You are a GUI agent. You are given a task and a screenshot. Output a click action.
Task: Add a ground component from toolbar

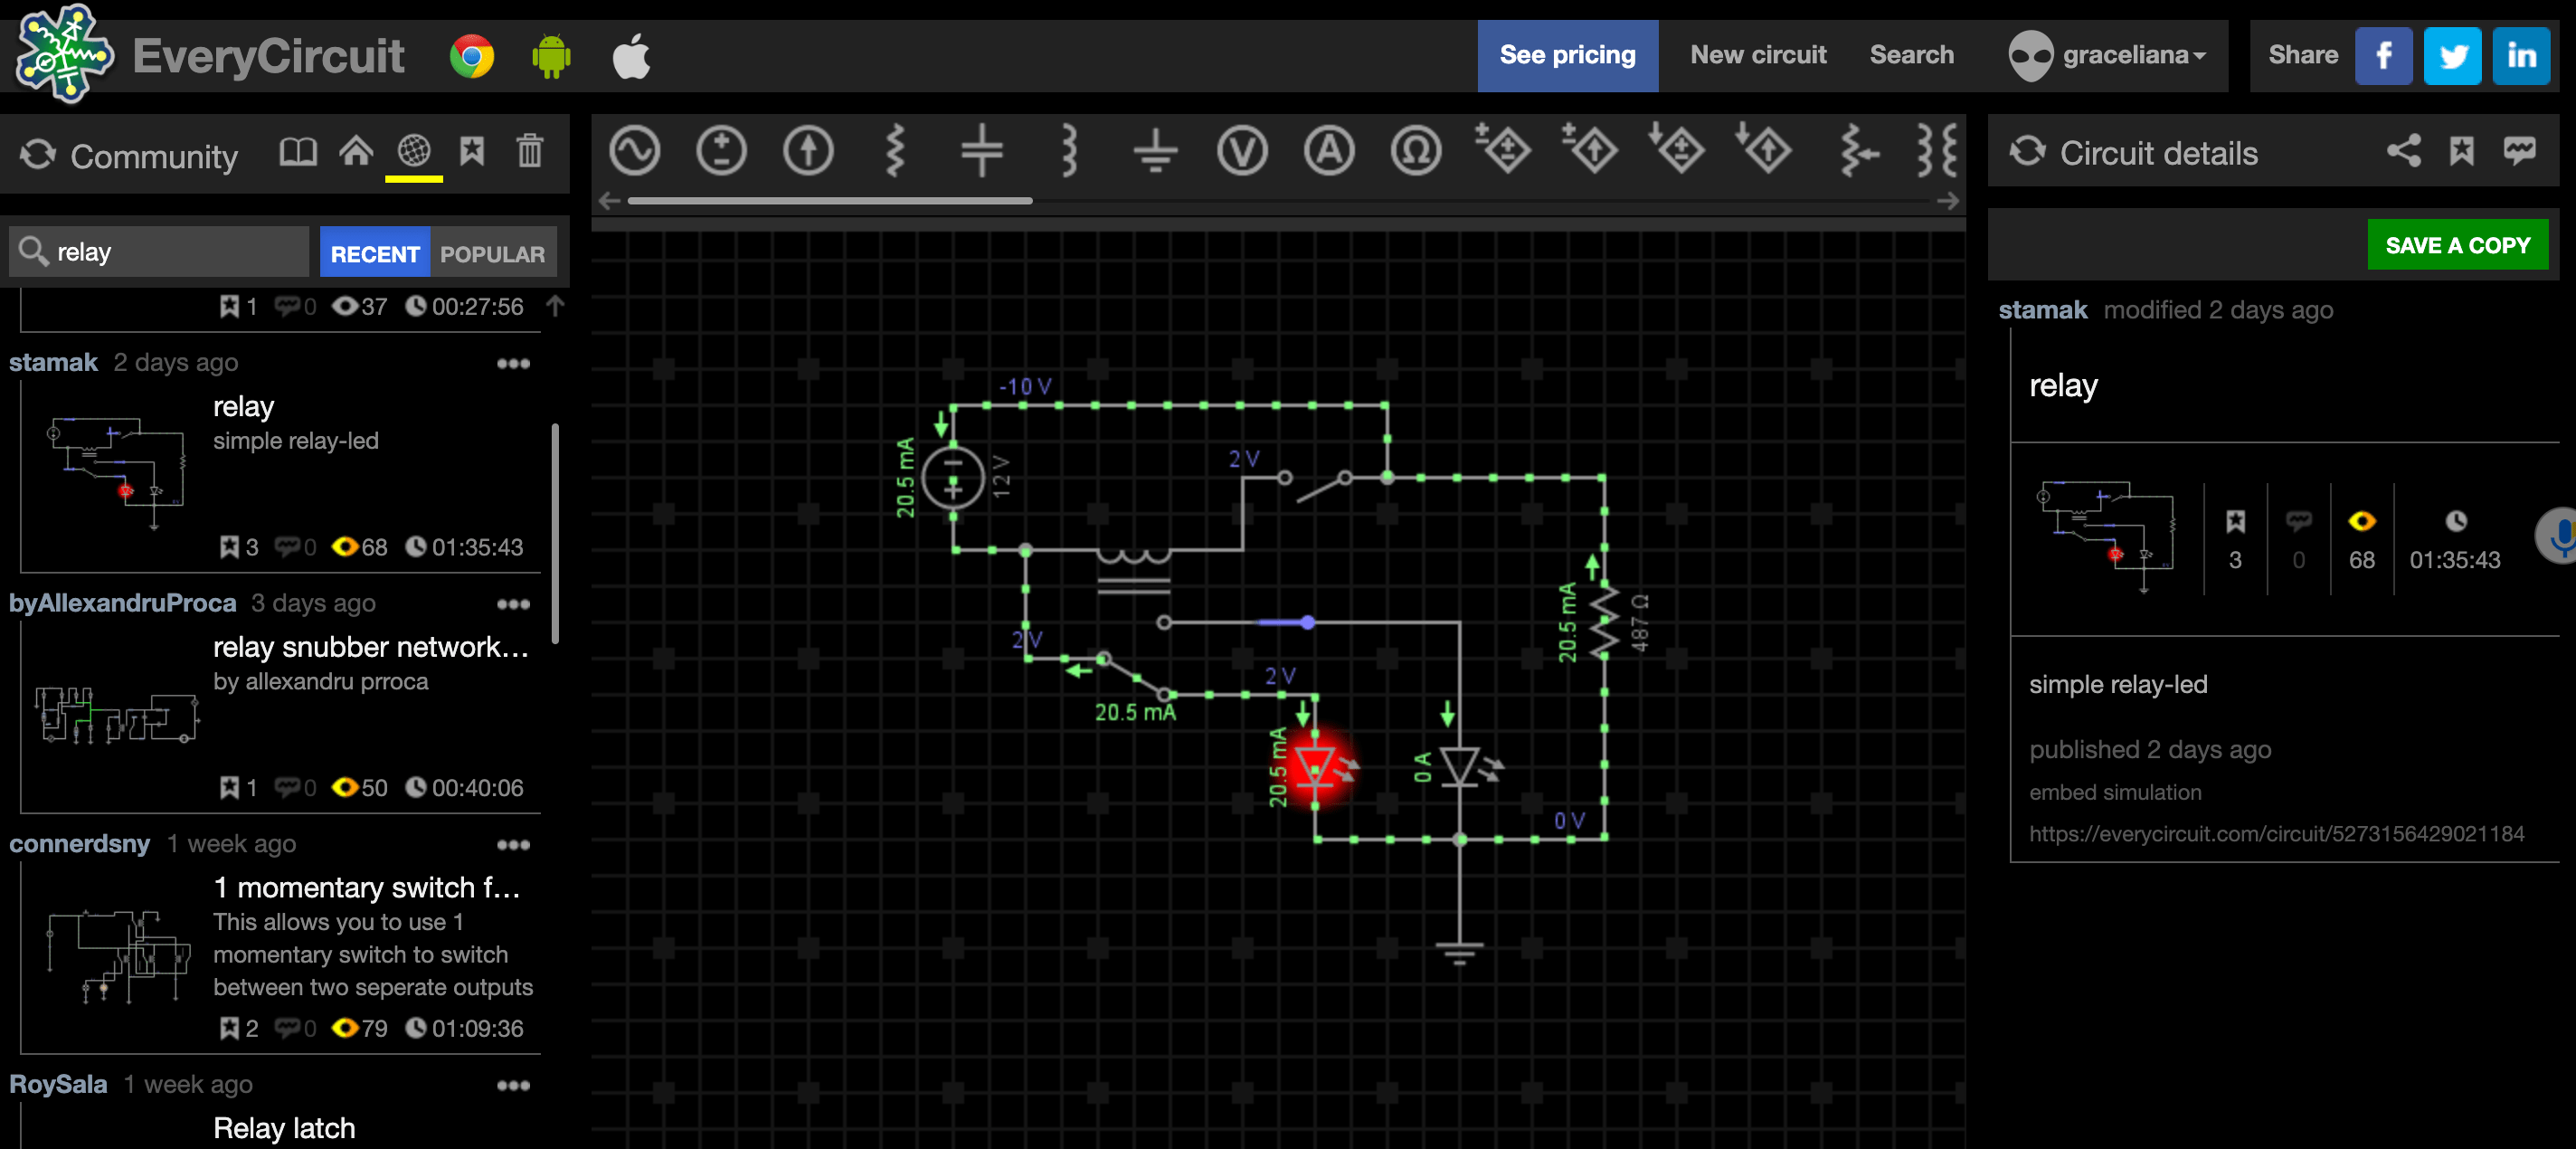1155,152
